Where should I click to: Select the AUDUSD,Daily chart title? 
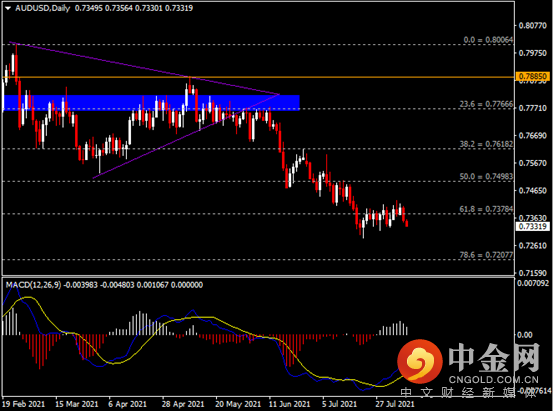(42, 8)
